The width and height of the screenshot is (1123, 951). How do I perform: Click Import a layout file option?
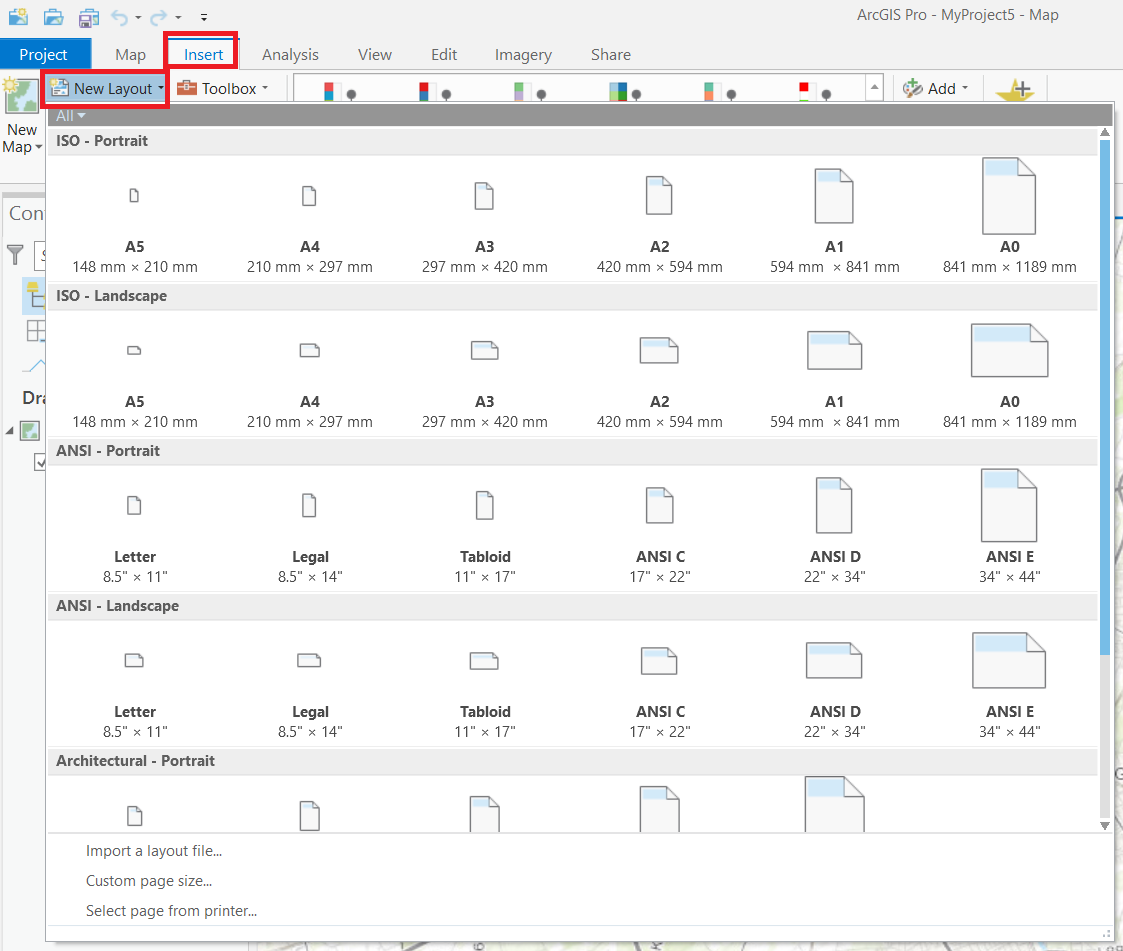click(x=154, y=851)
